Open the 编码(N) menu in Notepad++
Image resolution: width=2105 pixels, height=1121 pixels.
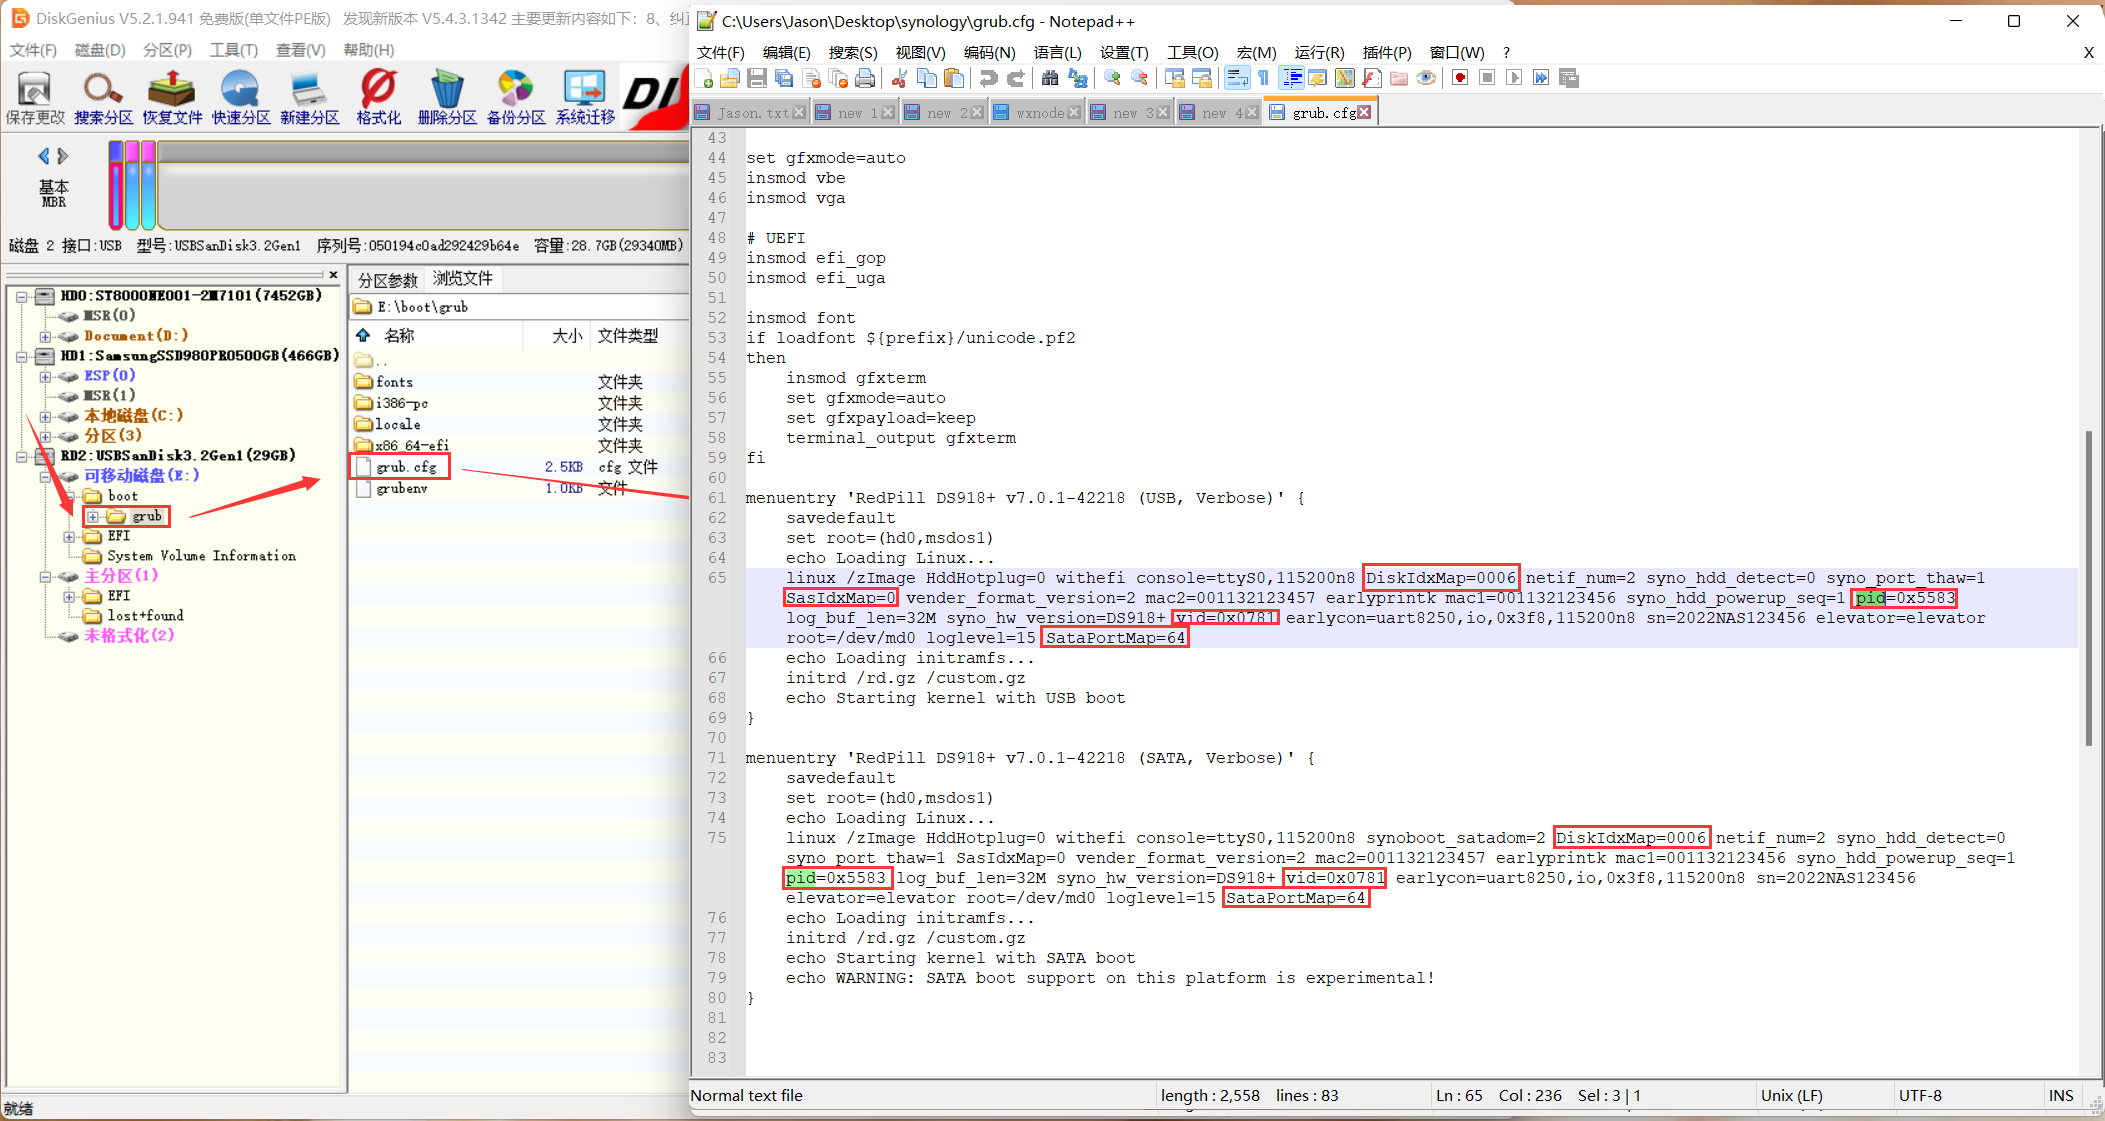988,52
